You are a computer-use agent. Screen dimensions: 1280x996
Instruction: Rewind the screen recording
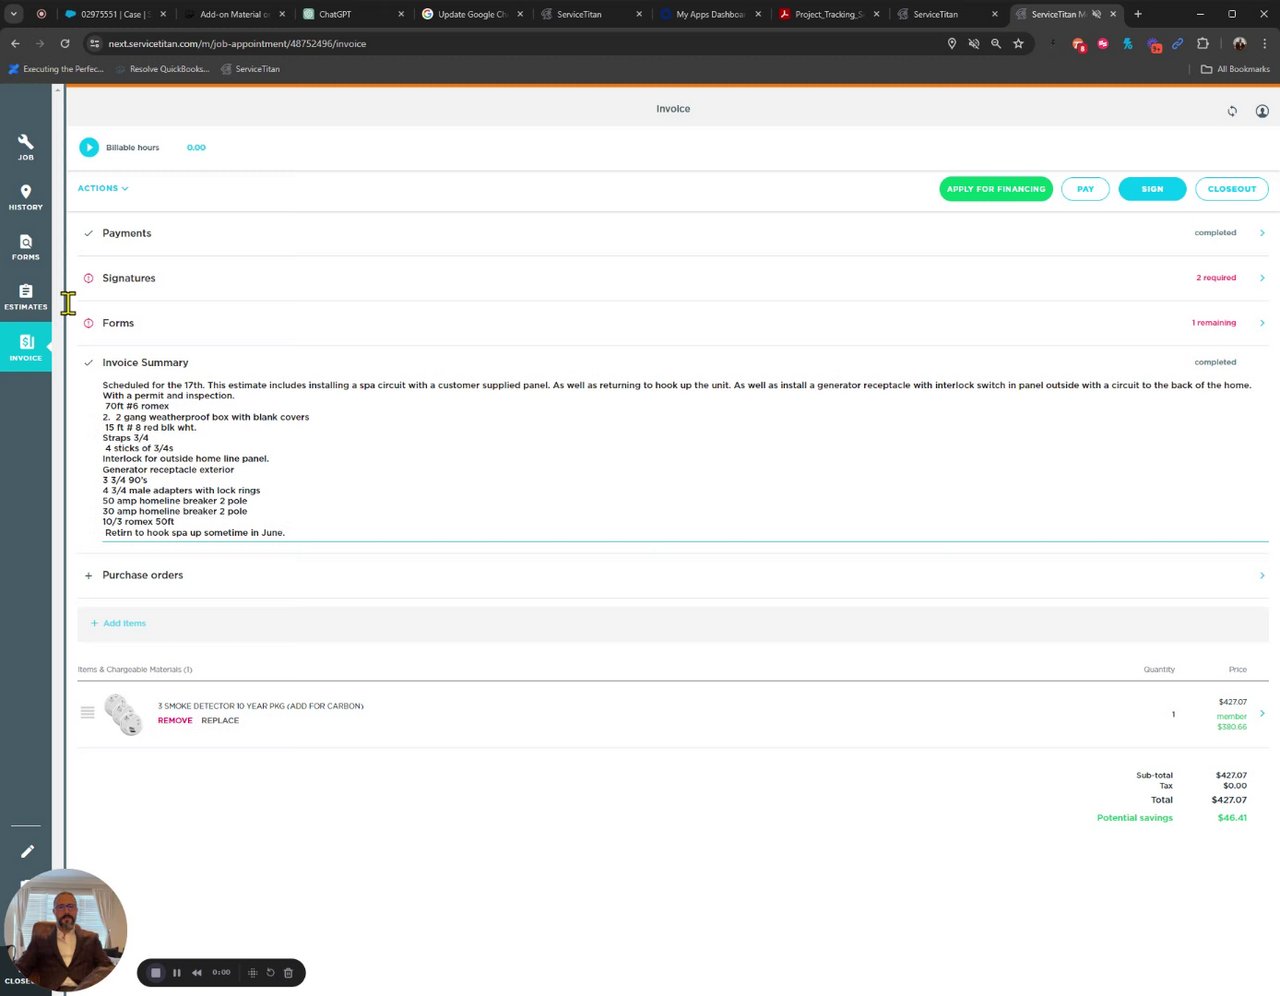[197, 972]
